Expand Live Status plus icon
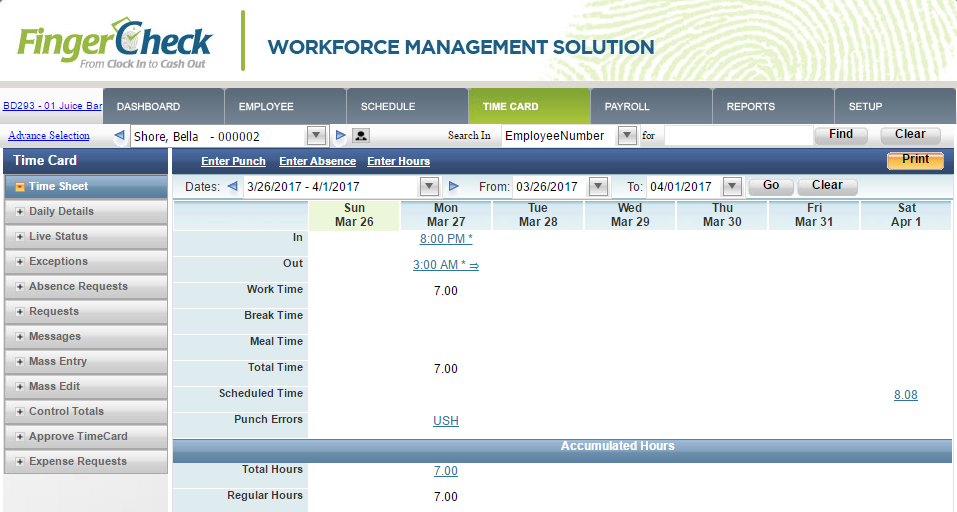 coord(20,237)
